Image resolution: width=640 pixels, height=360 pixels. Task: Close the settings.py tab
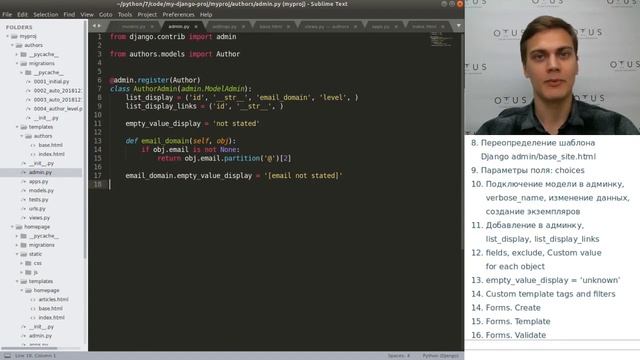click(243, 27)
